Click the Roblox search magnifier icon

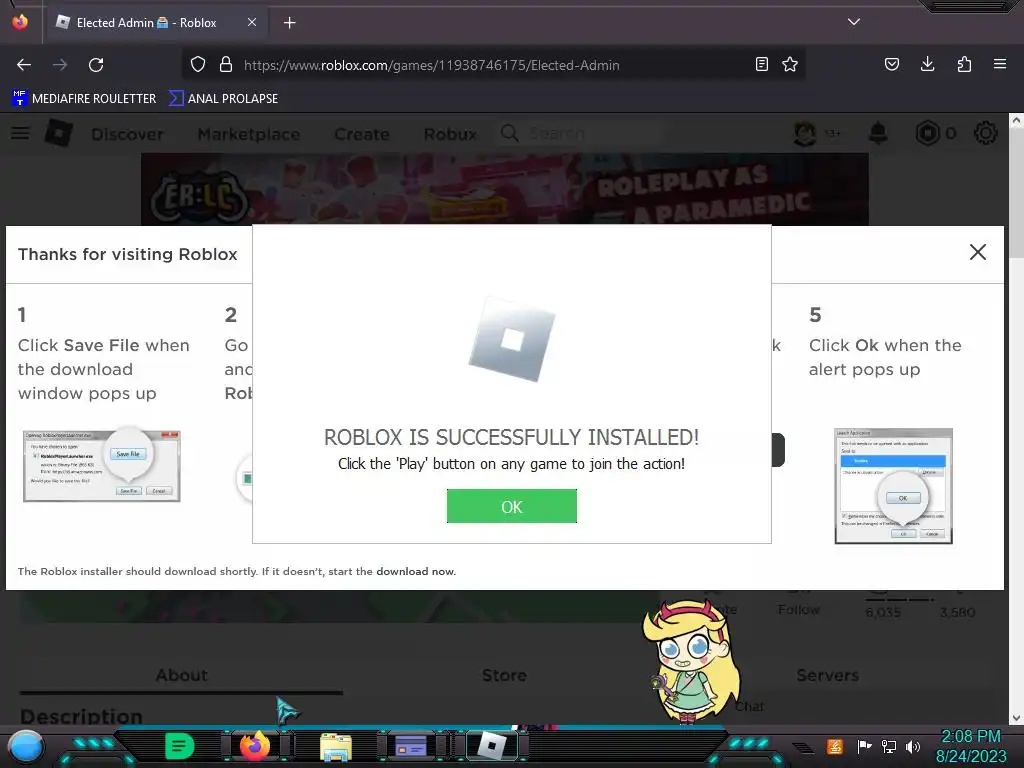[509, 133]
